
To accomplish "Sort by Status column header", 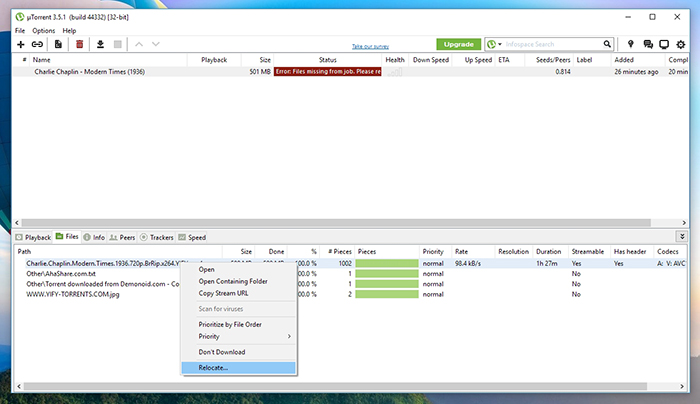I will (x=327, y=60).
